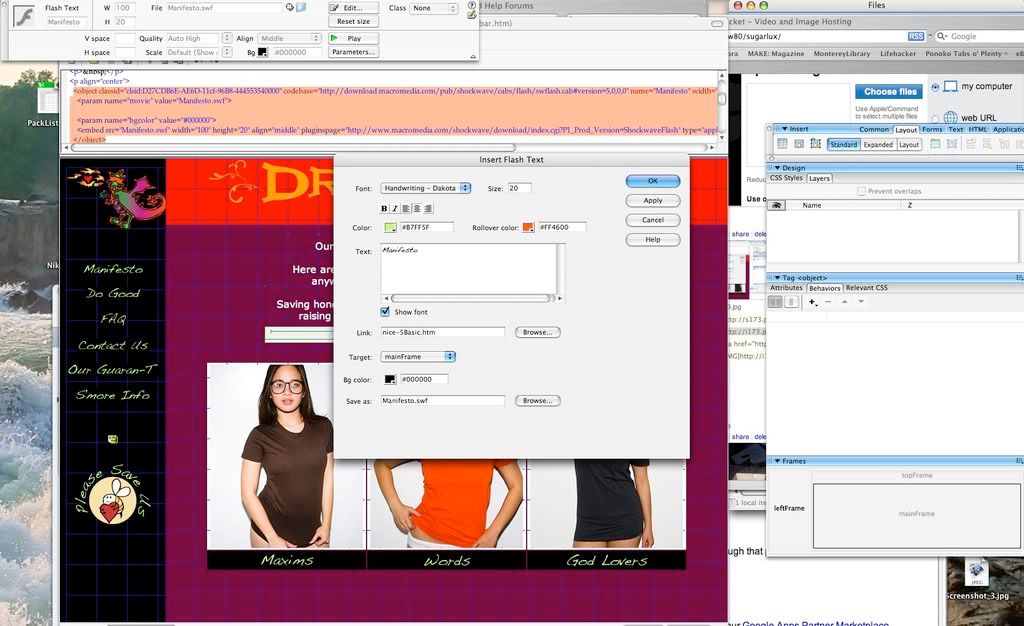
Task: Open the Target dropdown showing mainFrame
Action: click(418, 356)
